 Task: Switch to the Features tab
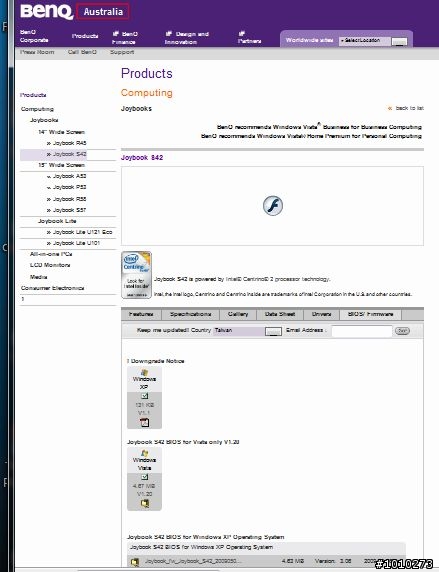click(141, 314)
